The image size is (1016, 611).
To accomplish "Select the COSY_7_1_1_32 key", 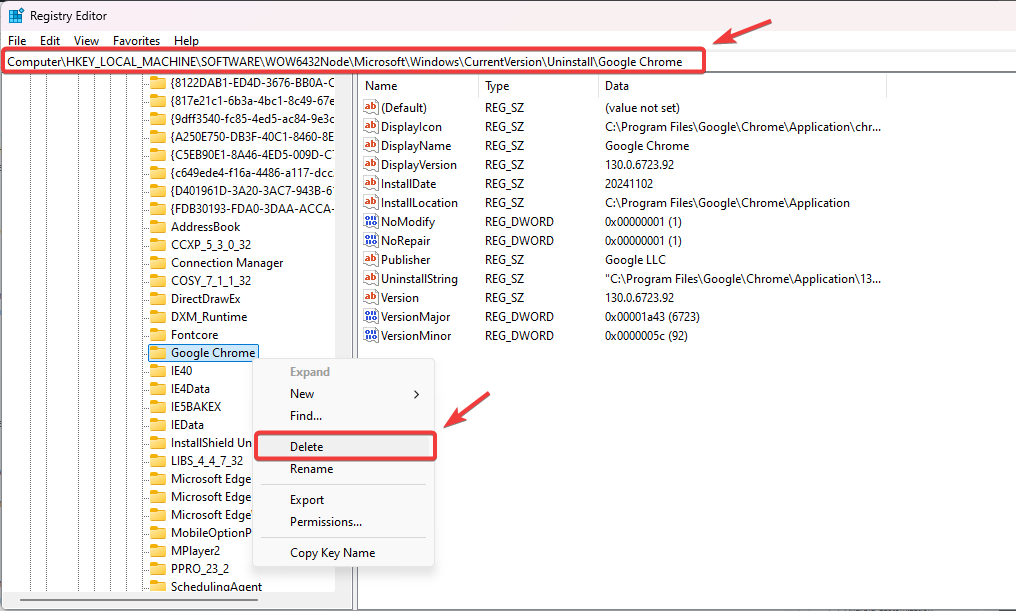I will [211, 281].
